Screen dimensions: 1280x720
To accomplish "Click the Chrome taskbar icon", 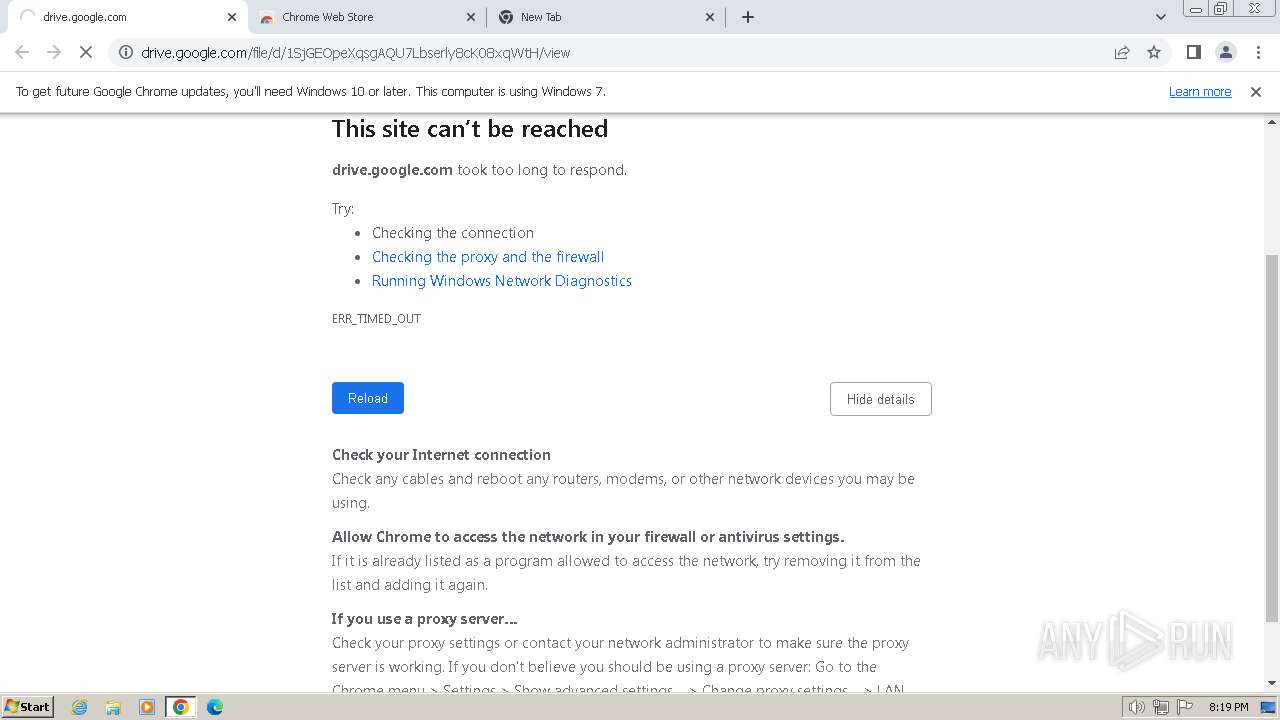I will (181, 707).
